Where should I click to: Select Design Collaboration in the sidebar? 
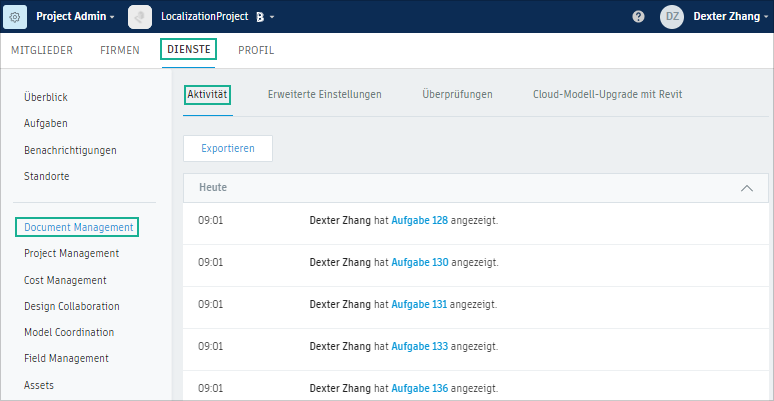(x=72, y=306)
